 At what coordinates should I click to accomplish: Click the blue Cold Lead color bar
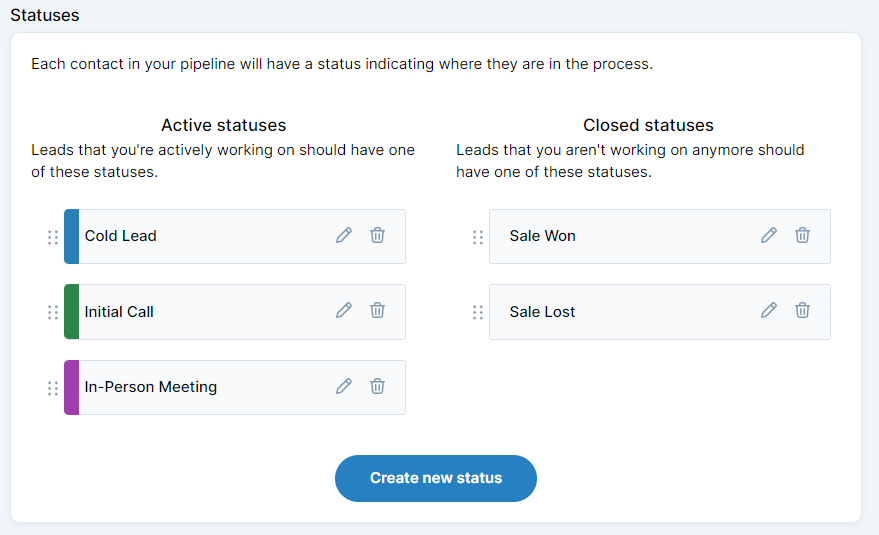tap(71, 237)
